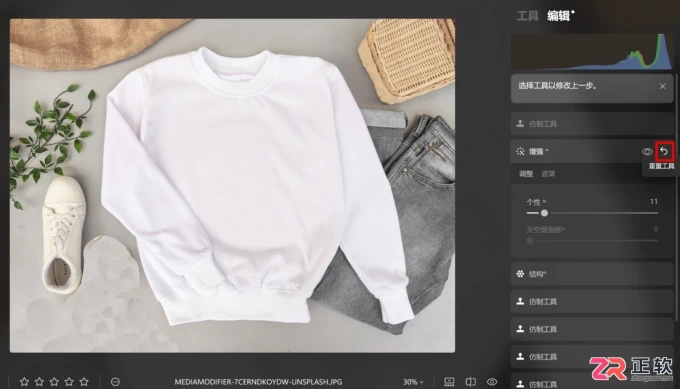Click the fit-to-screen monitor icon

coord(450,382)
